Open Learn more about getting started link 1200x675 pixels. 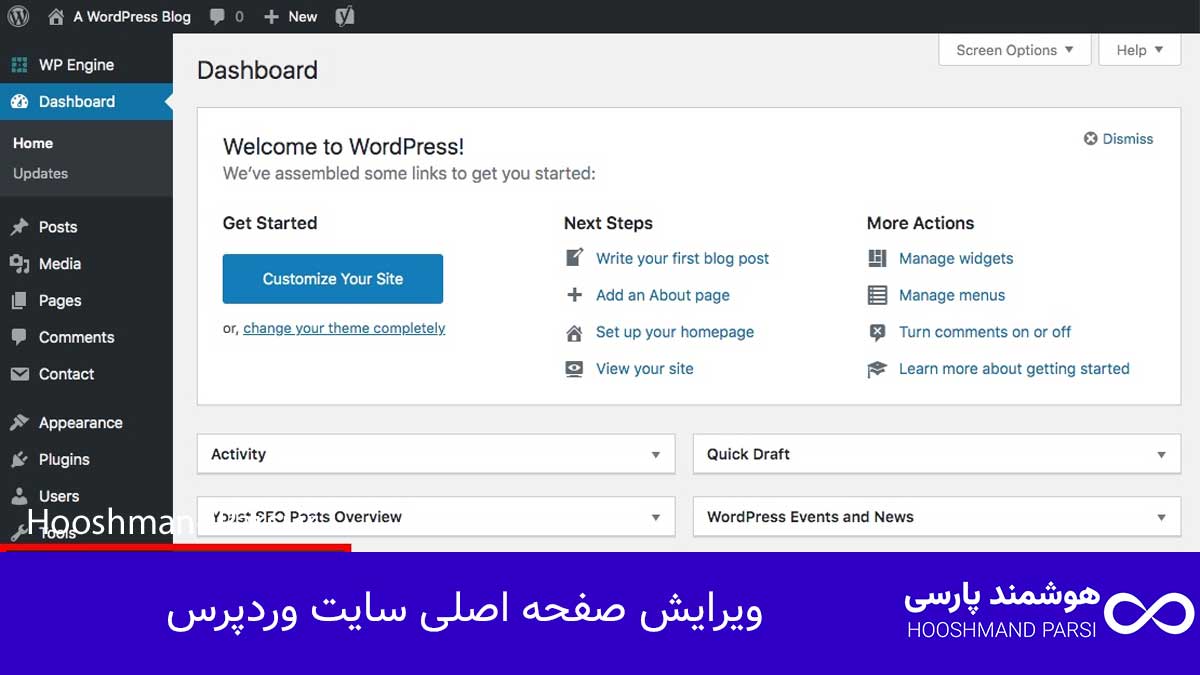coord(1014,369)
